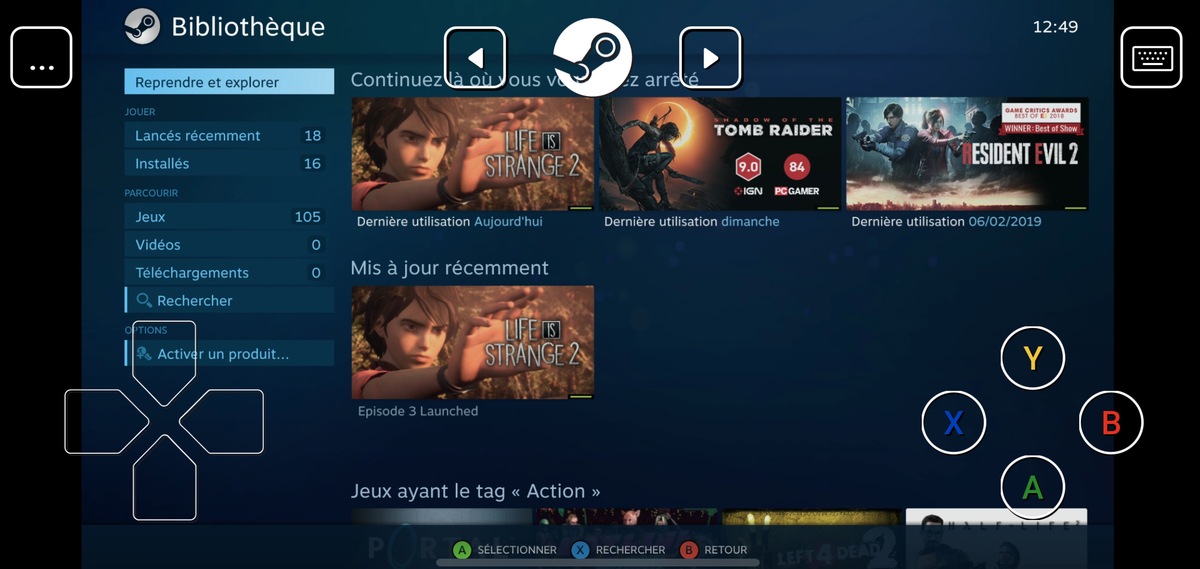
Task: Open the Installés games list
Action: coord(229,163)
